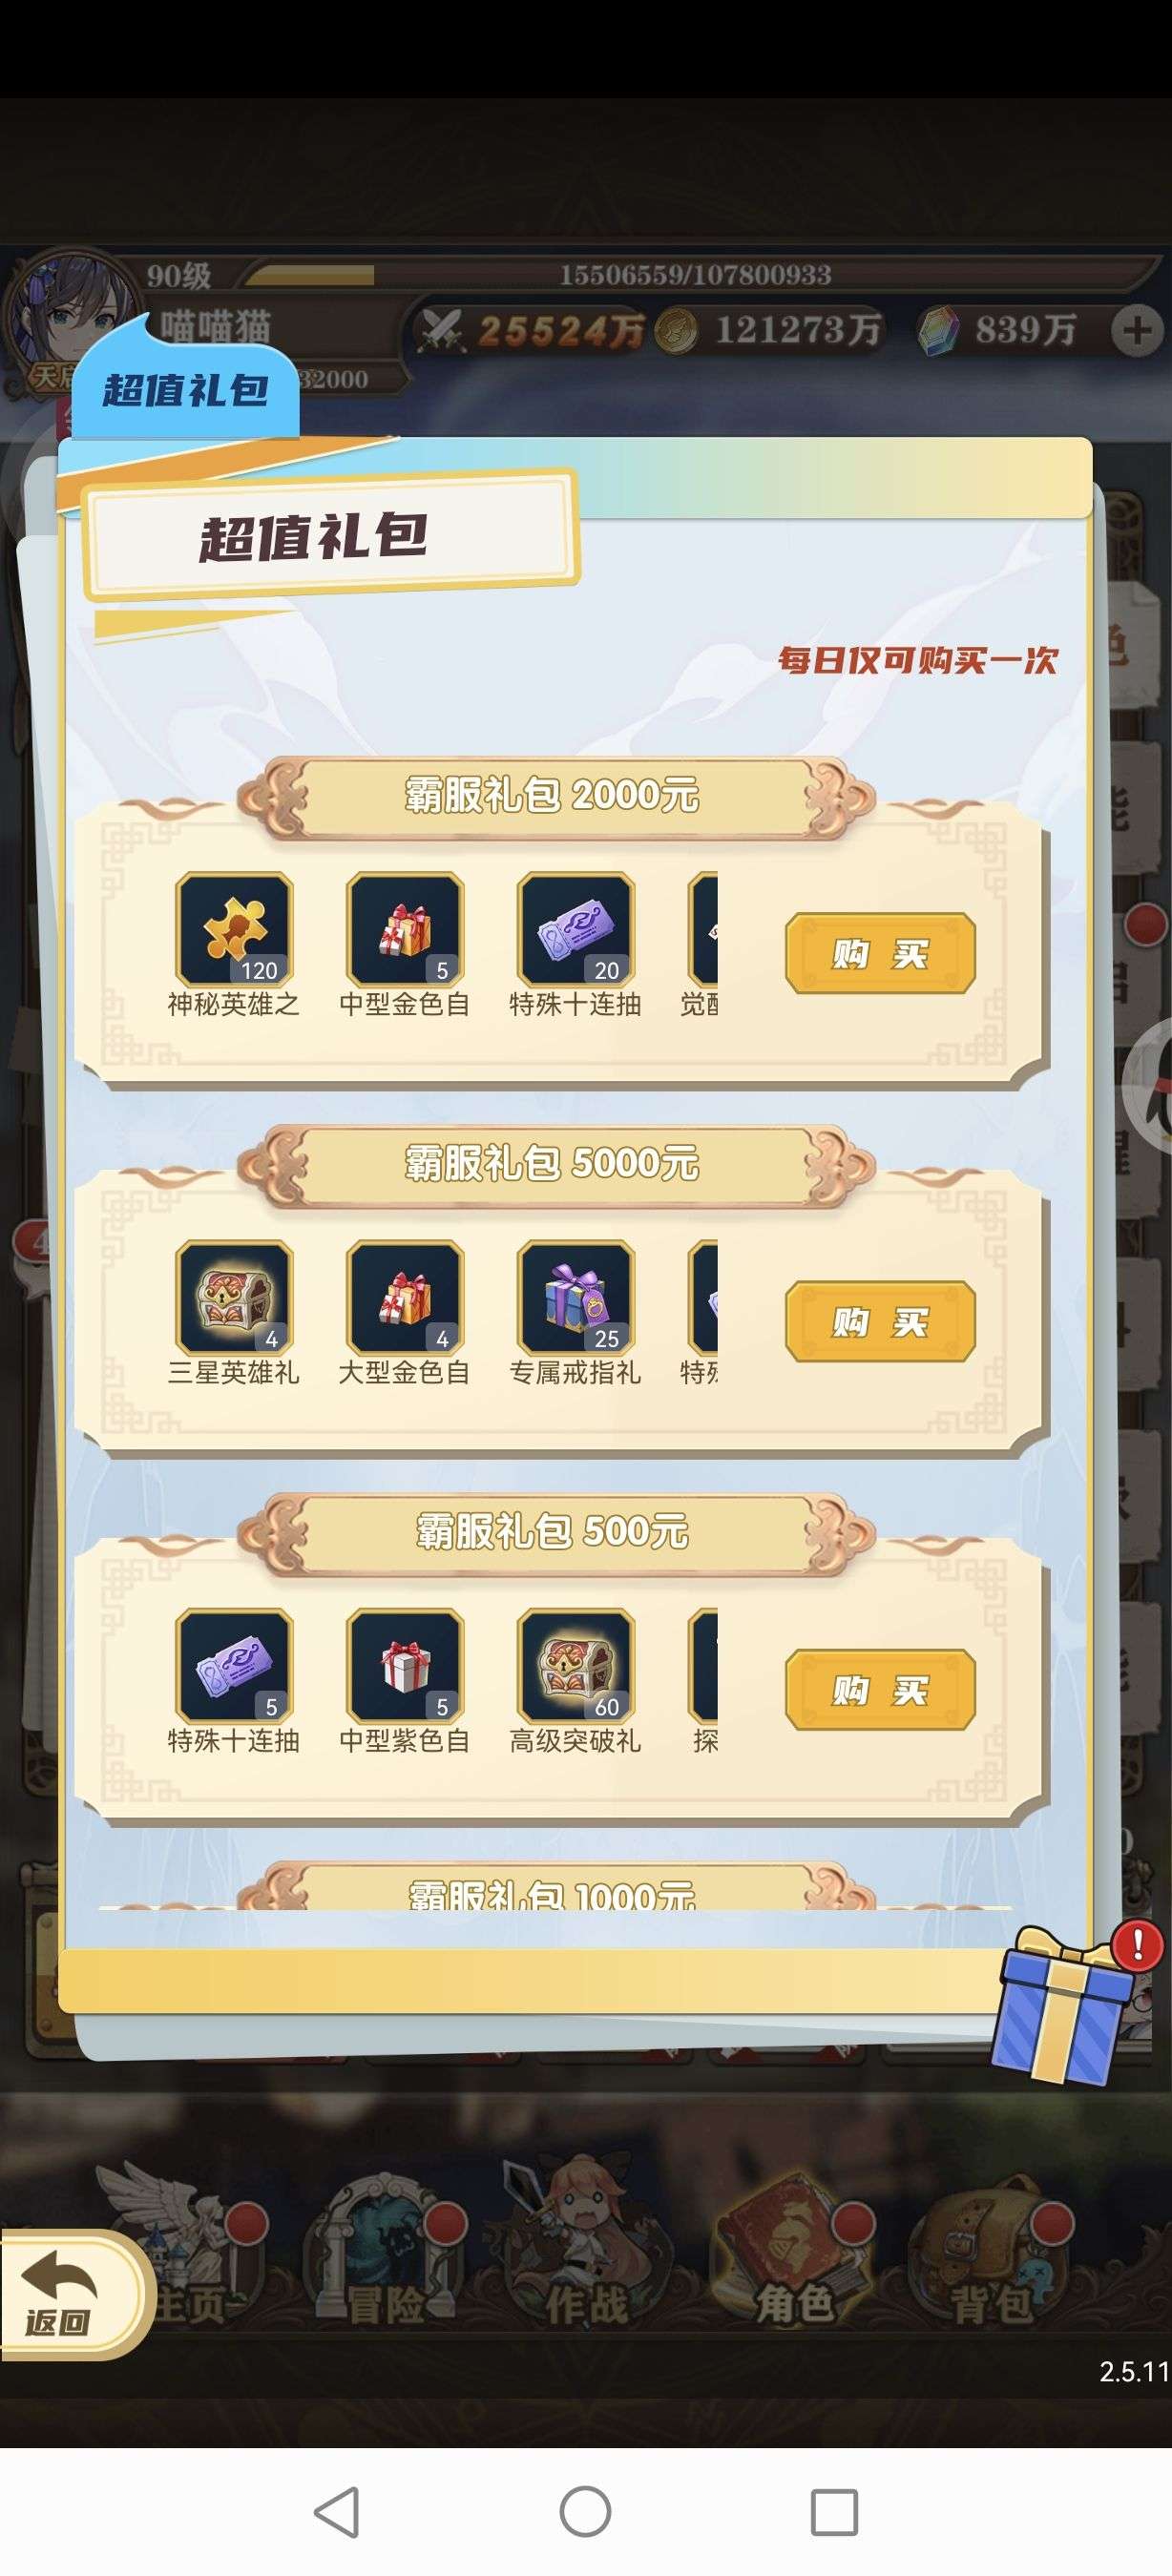The width and height of the screenshot is (1172, 2576).
Task: Tap the special ten-draw ticket with quantity 20
Action: 576,929
